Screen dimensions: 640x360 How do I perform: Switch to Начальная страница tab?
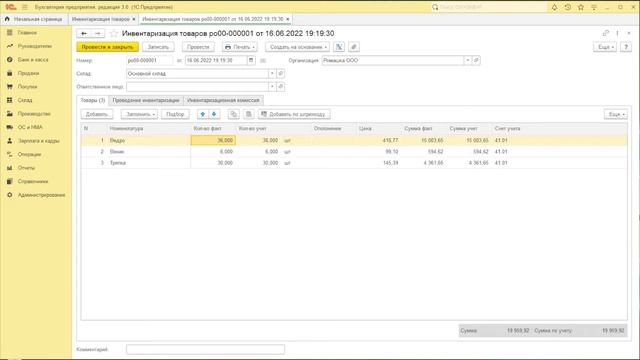(34, 19)
